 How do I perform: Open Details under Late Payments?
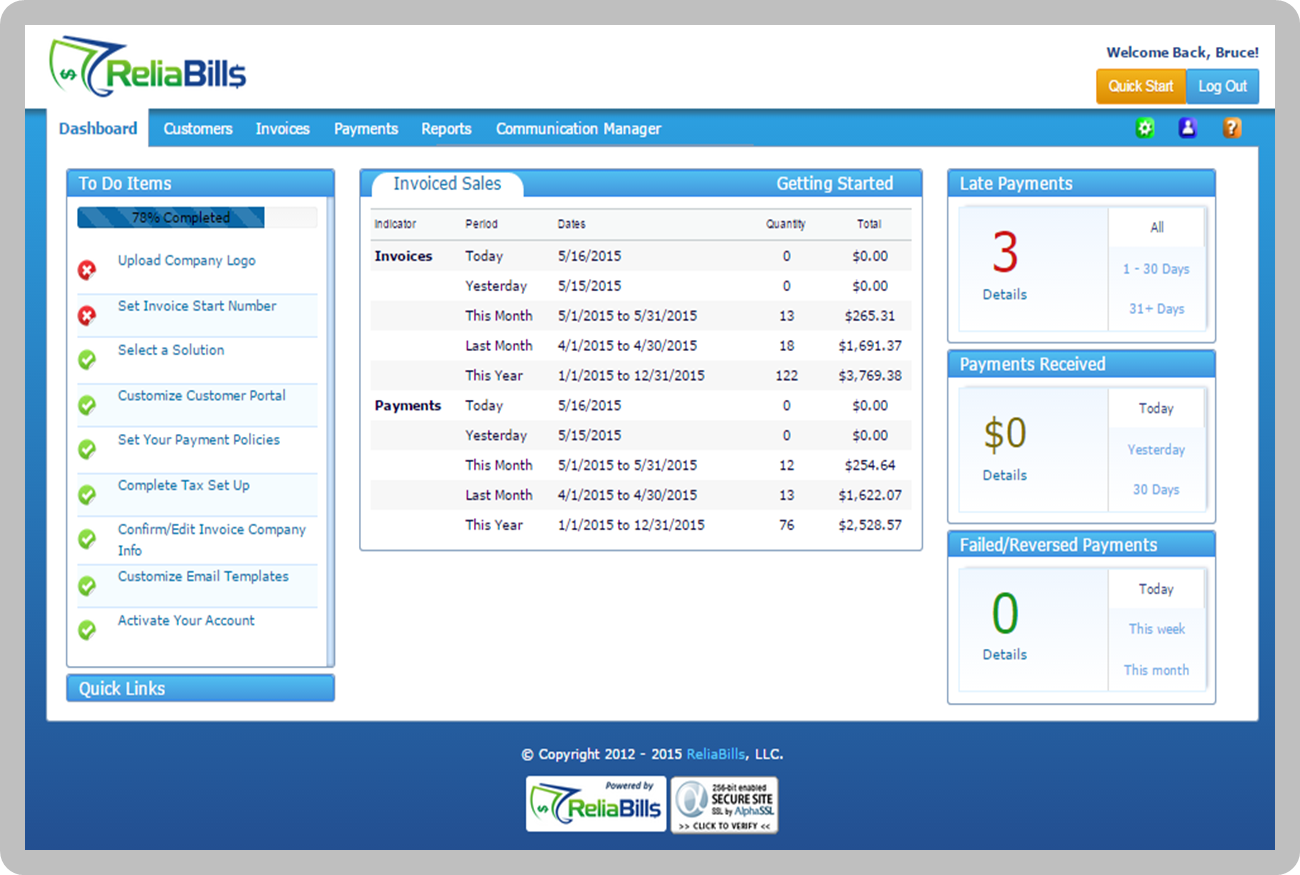[x=1004, y=294]
